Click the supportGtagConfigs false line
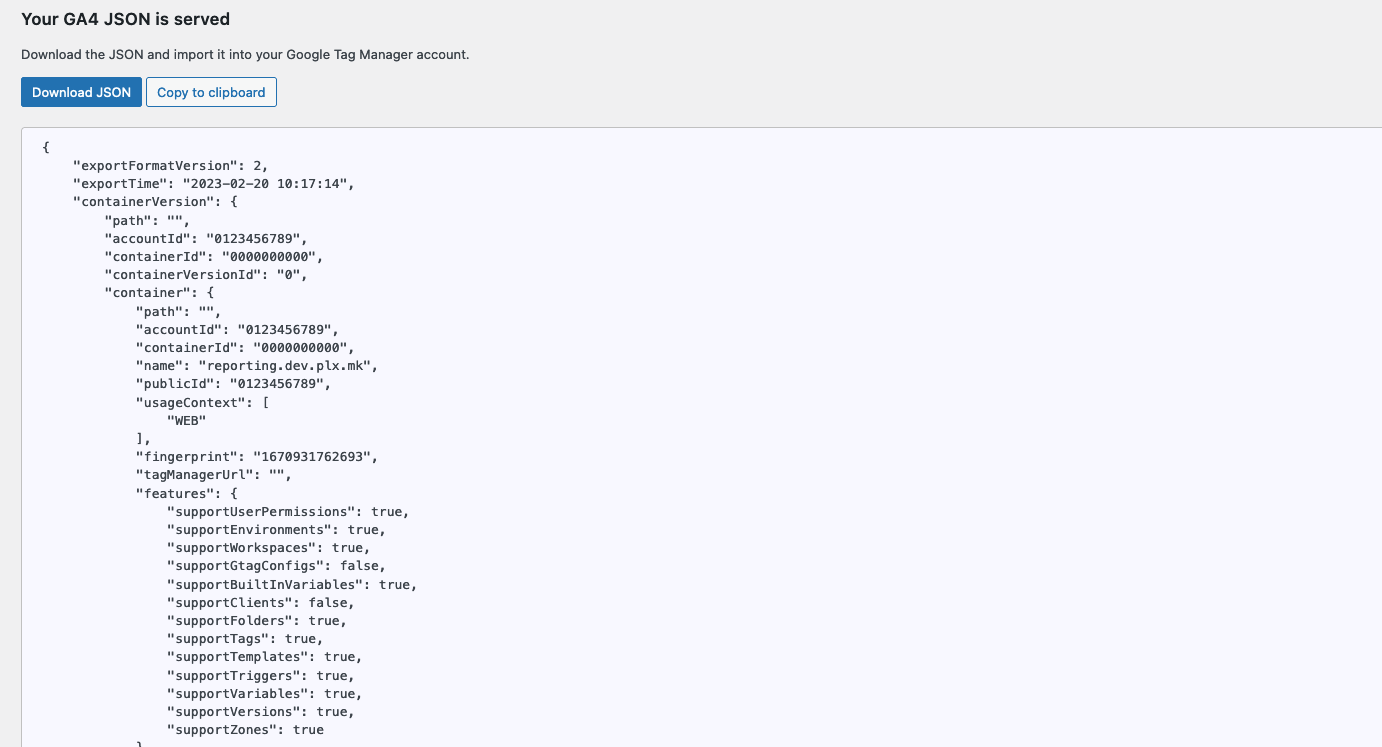The height and width of the screenshot is (747, 1382). (276, 566)
